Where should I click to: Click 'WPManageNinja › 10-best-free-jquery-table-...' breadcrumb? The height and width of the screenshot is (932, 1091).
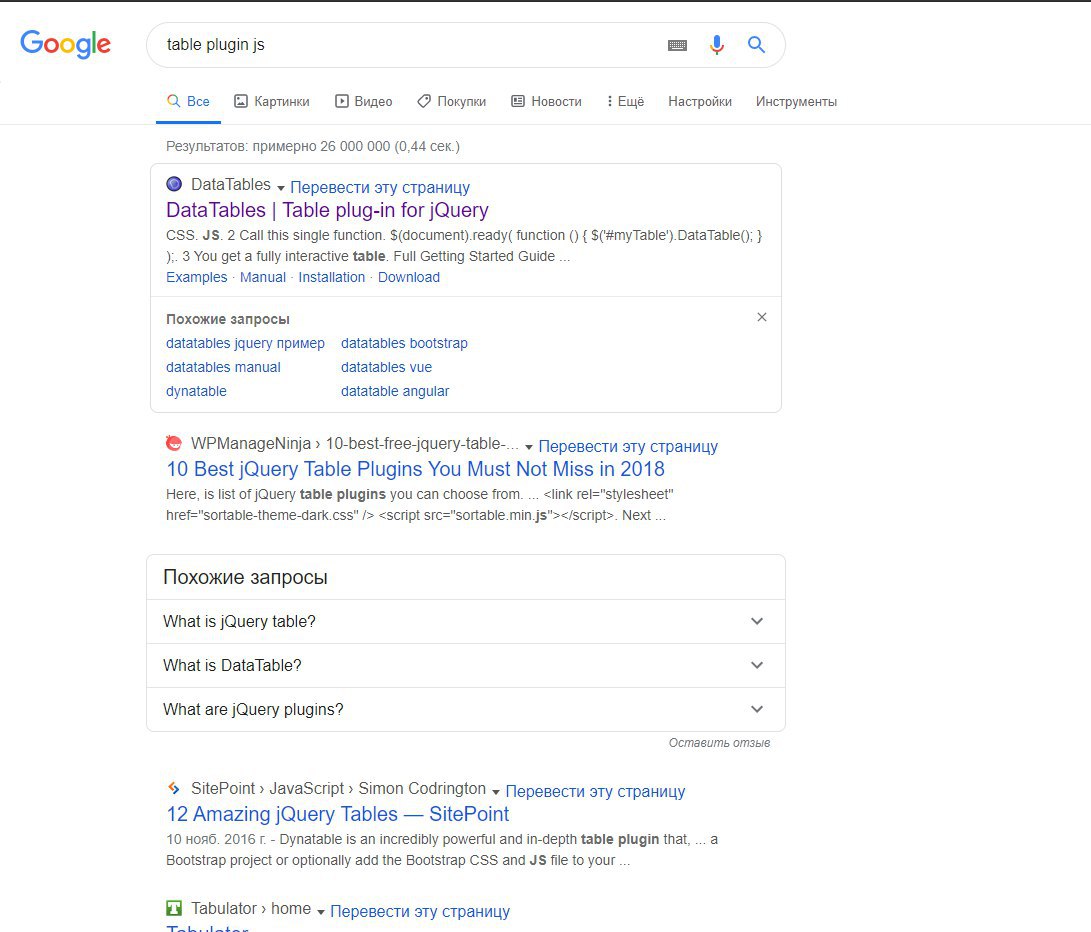(355, 443)
